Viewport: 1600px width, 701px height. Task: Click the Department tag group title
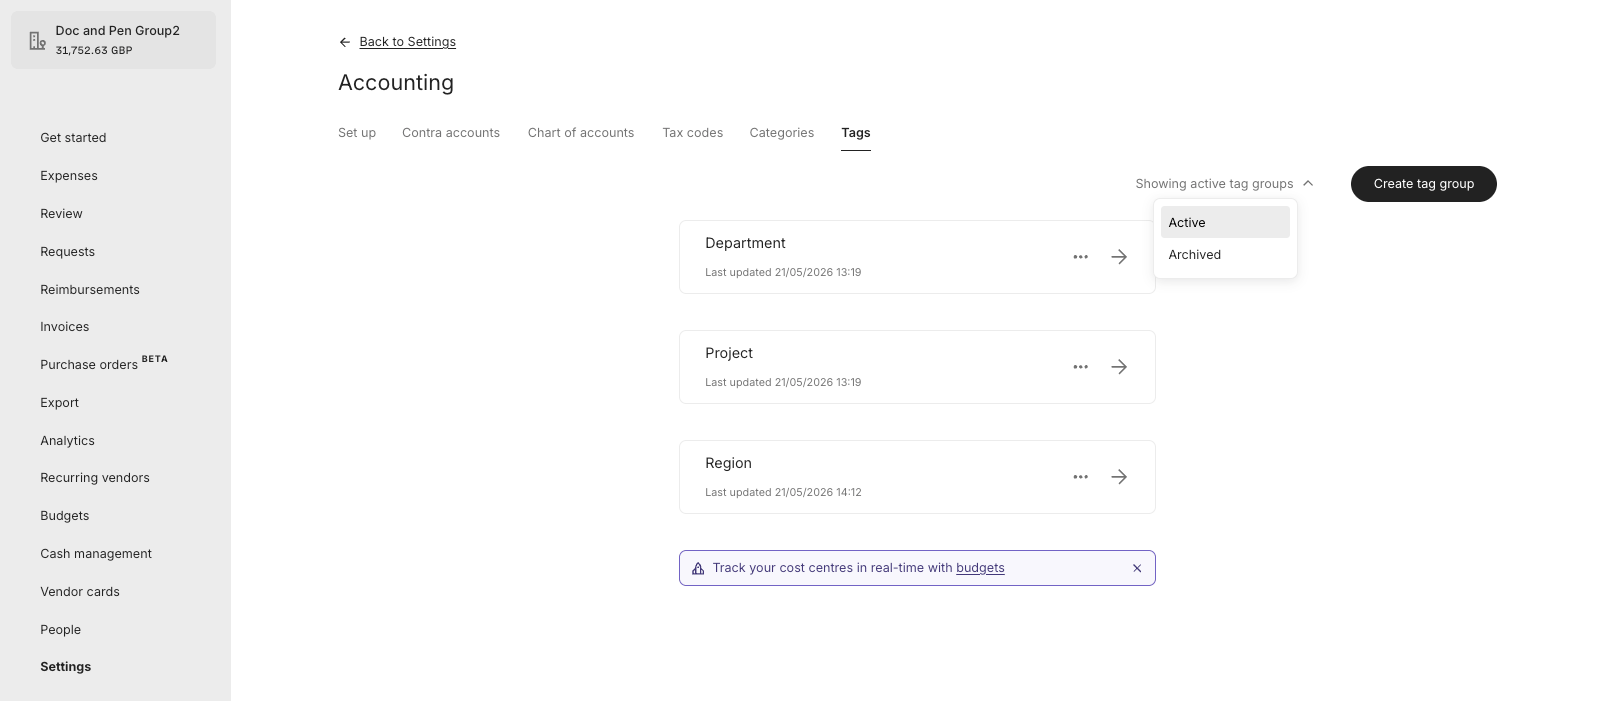[745, 243]
